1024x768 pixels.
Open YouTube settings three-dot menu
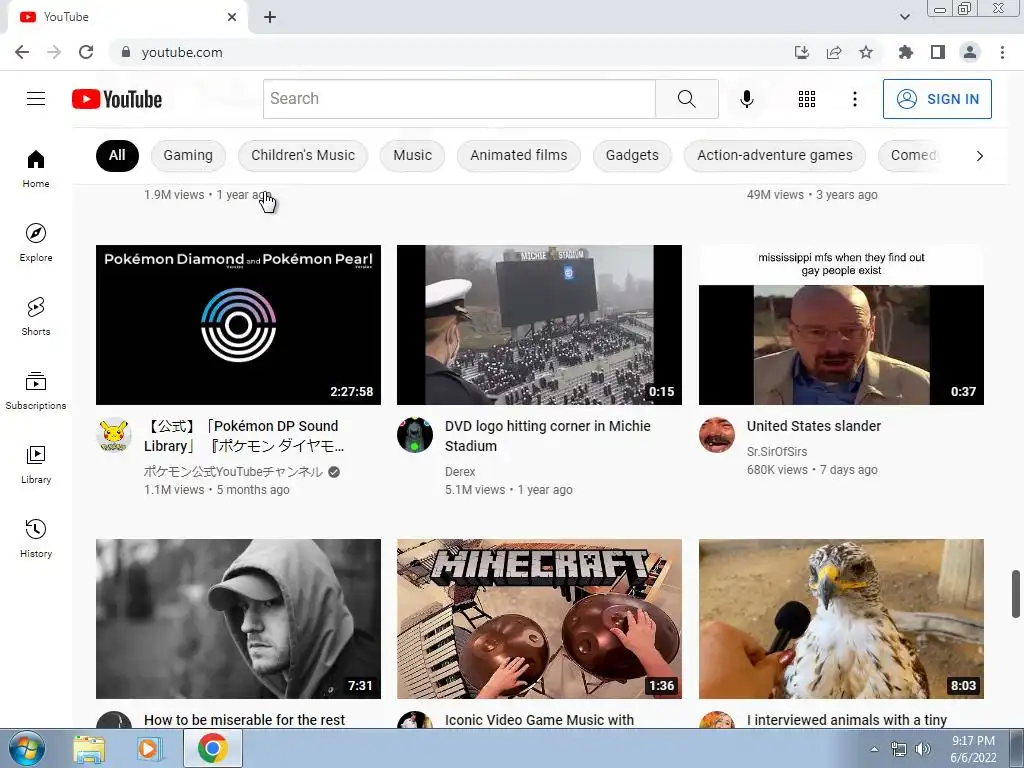pyautogui.click(x=854, y=99)
